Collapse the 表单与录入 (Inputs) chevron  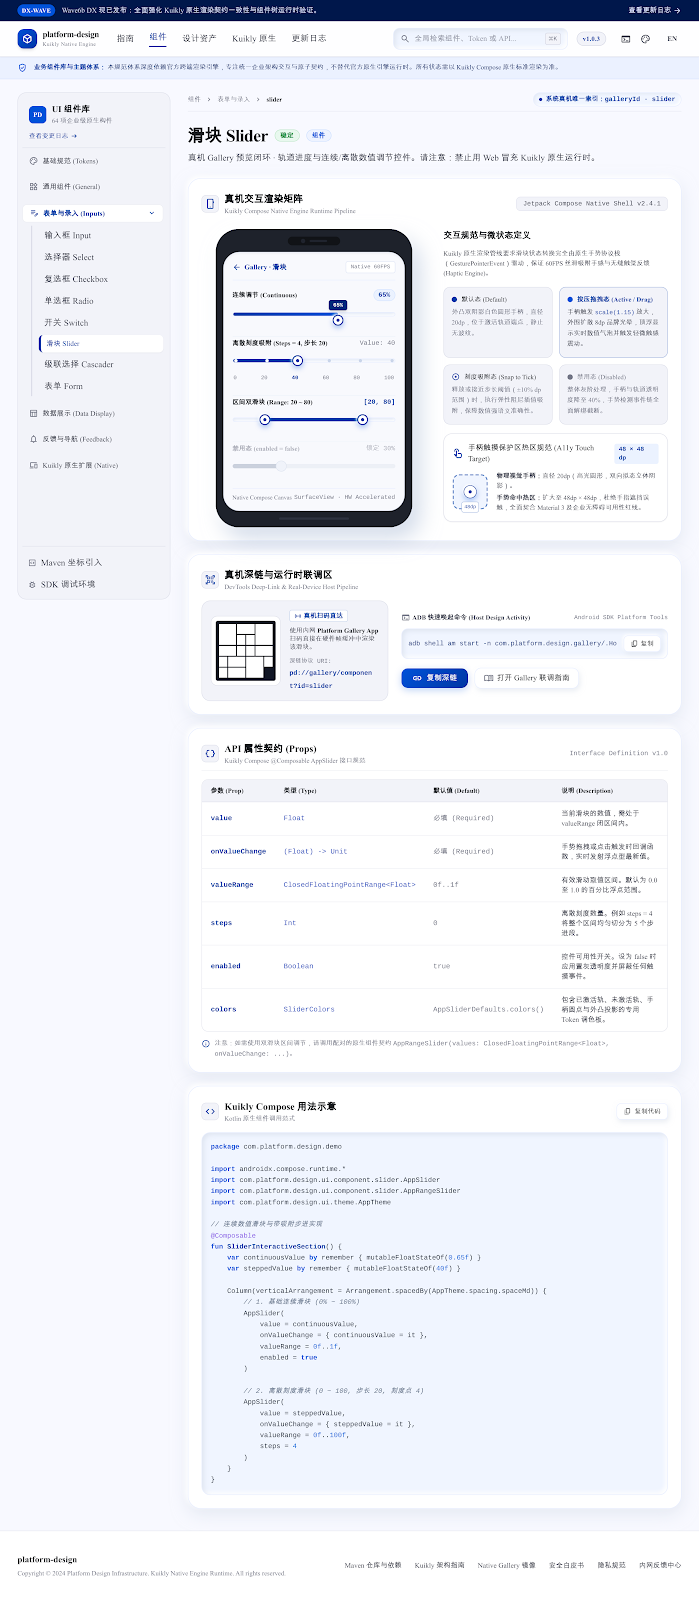click(152, 213)
